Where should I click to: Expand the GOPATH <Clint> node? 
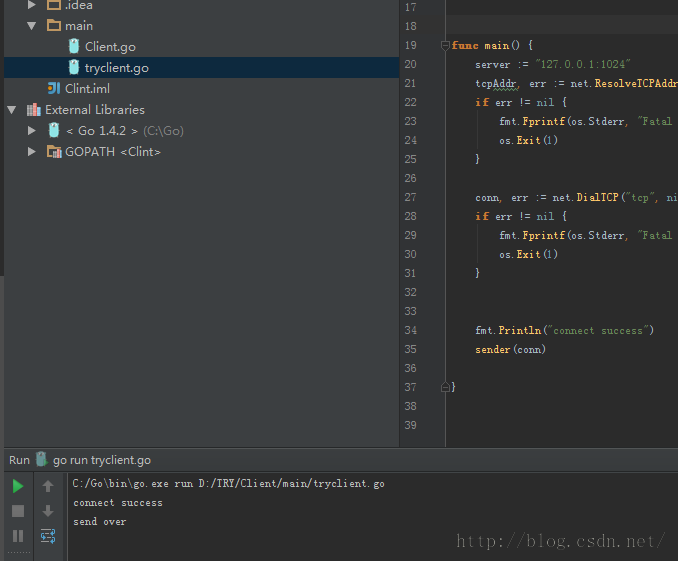[x=32, y=151]
